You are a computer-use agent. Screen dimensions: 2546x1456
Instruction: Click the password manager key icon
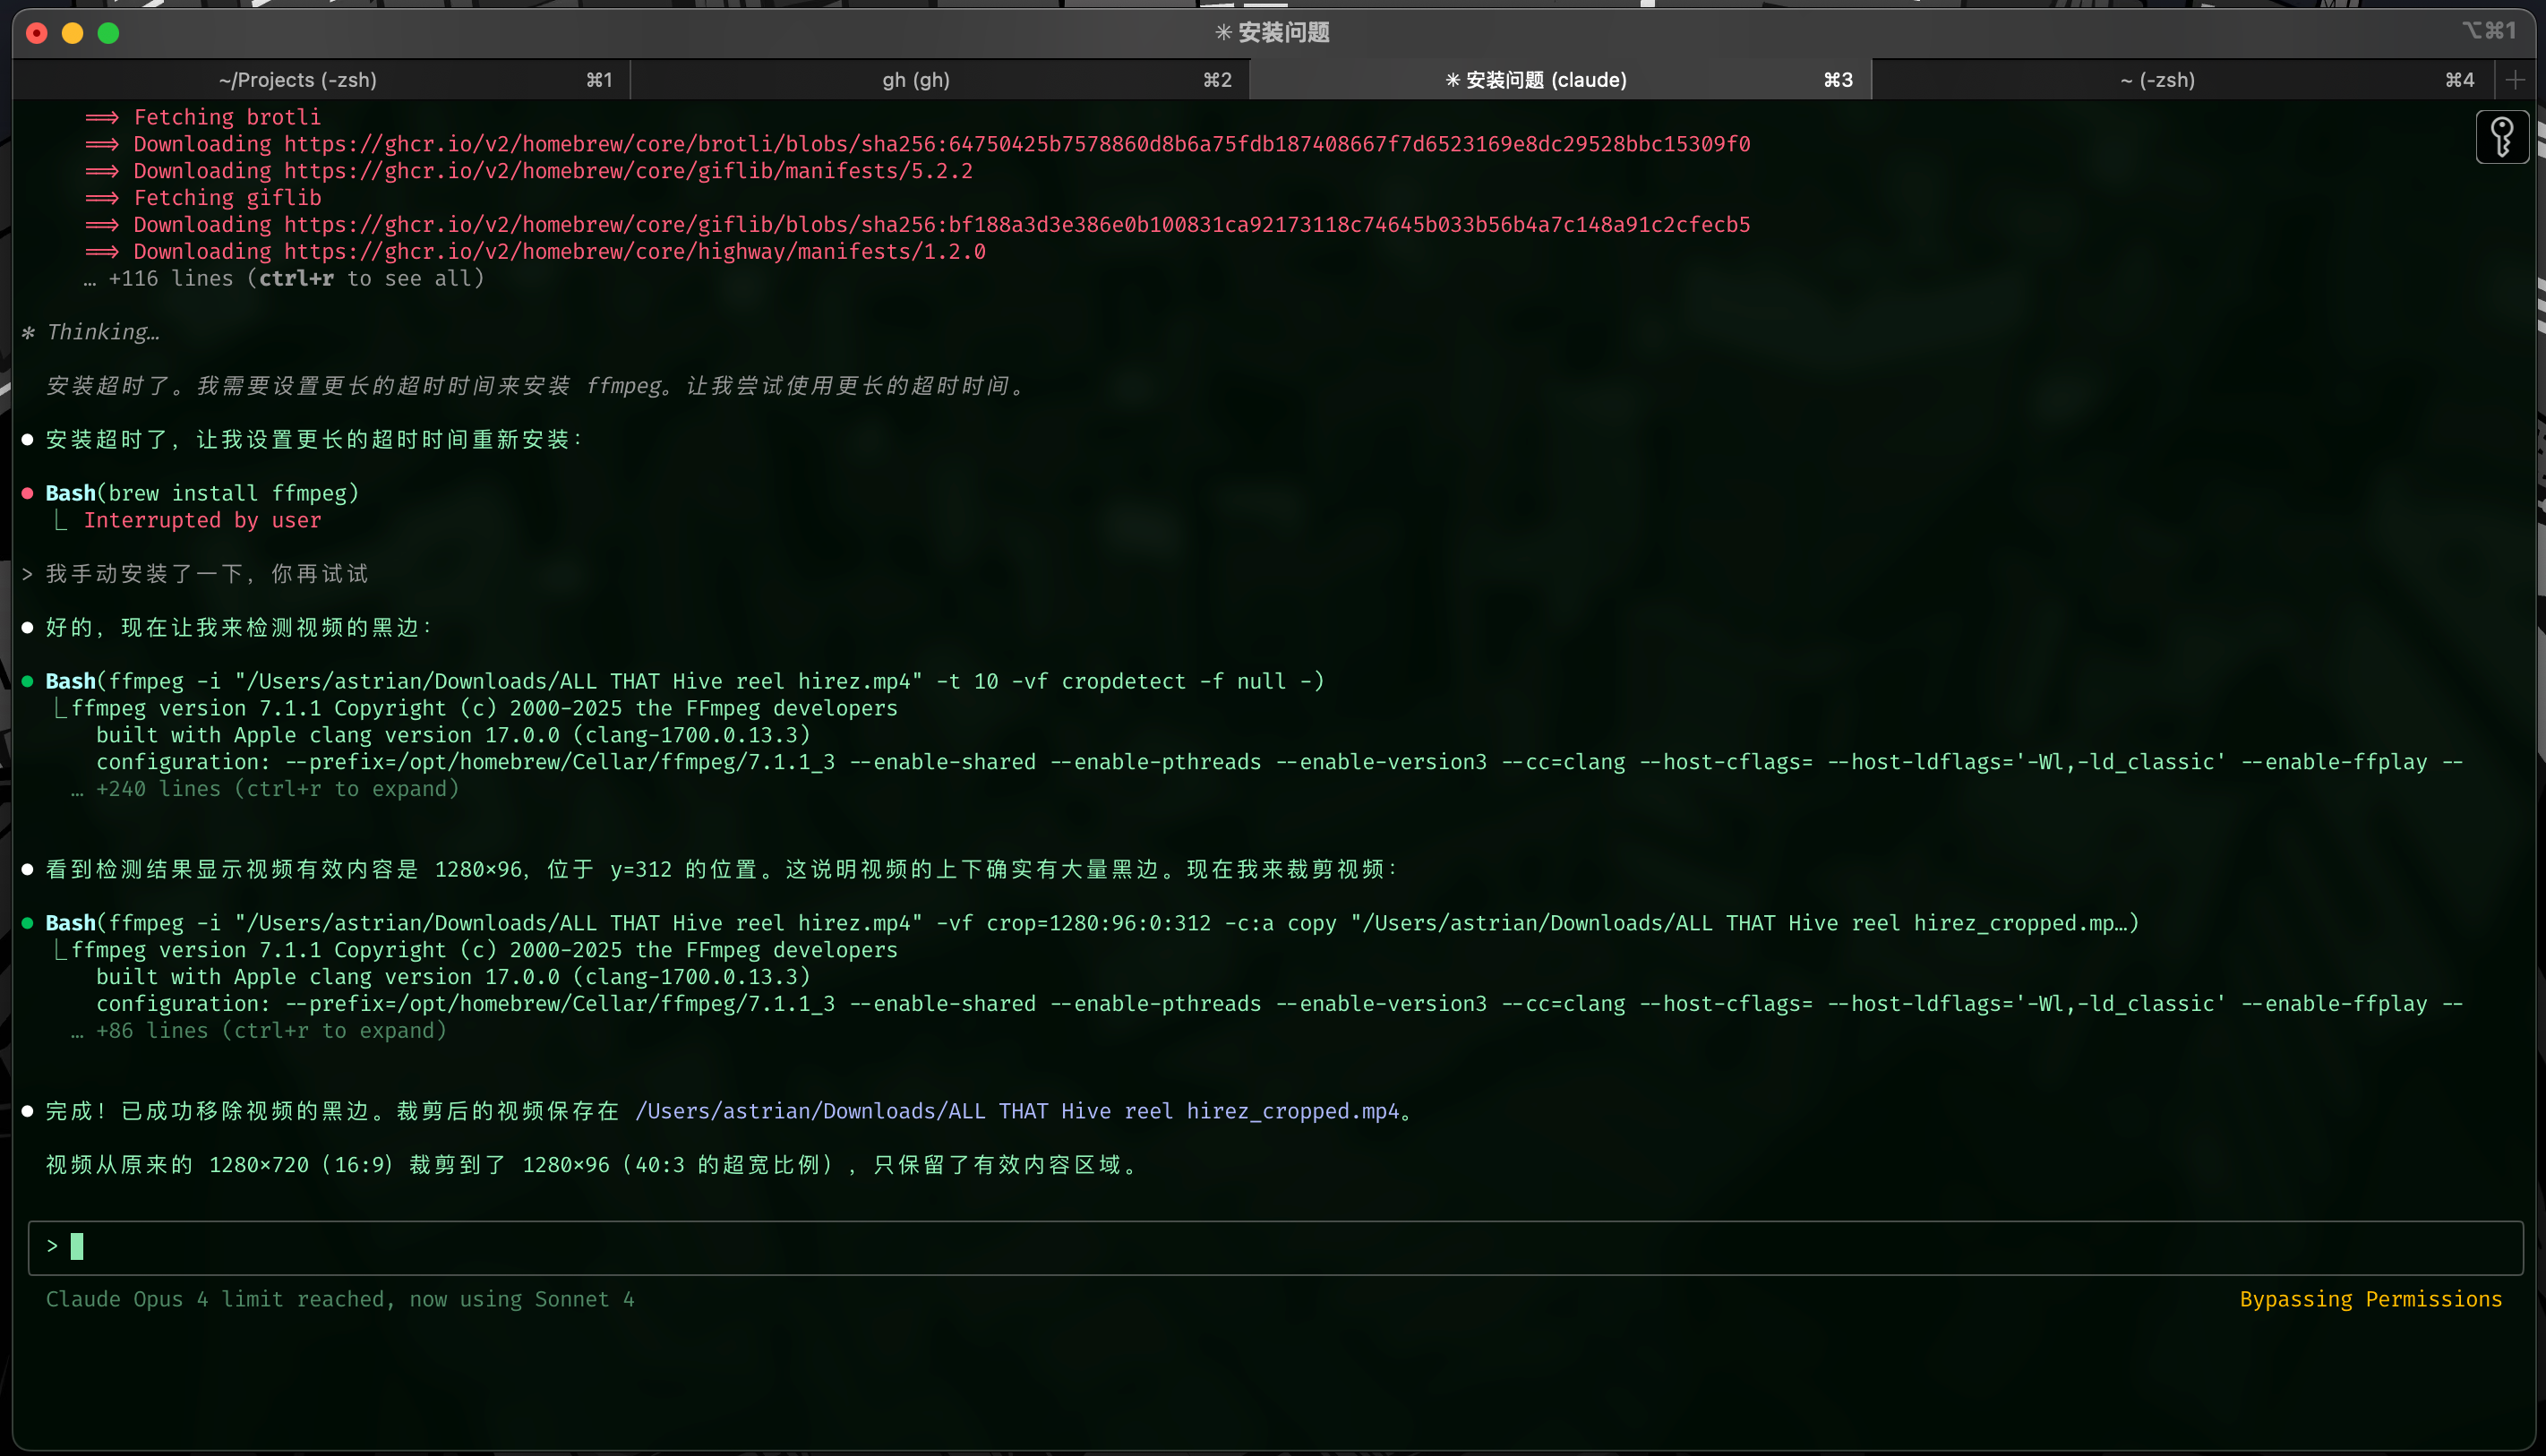tap(2502, 137)
